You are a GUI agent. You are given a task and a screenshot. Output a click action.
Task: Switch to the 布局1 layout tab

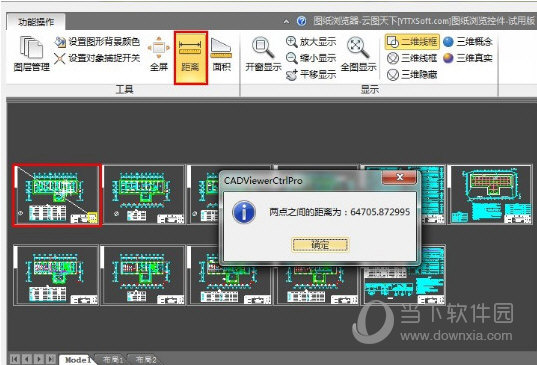coord(113,360)
